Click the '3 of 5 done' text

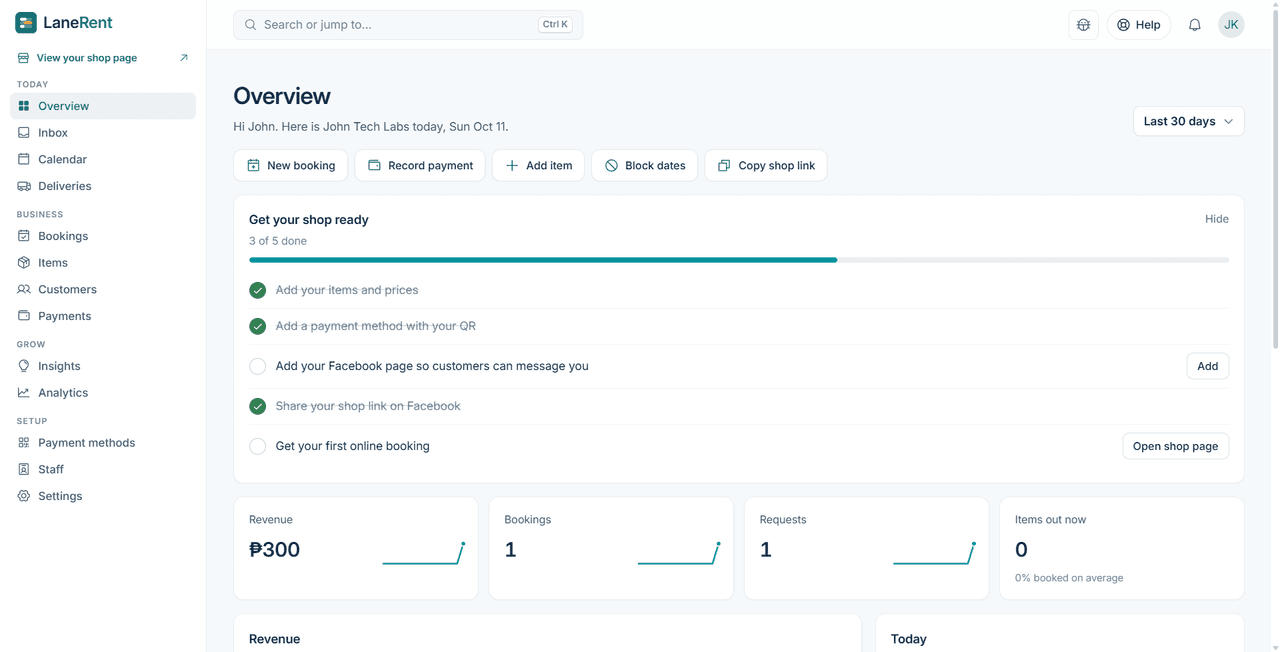point(278,241)
